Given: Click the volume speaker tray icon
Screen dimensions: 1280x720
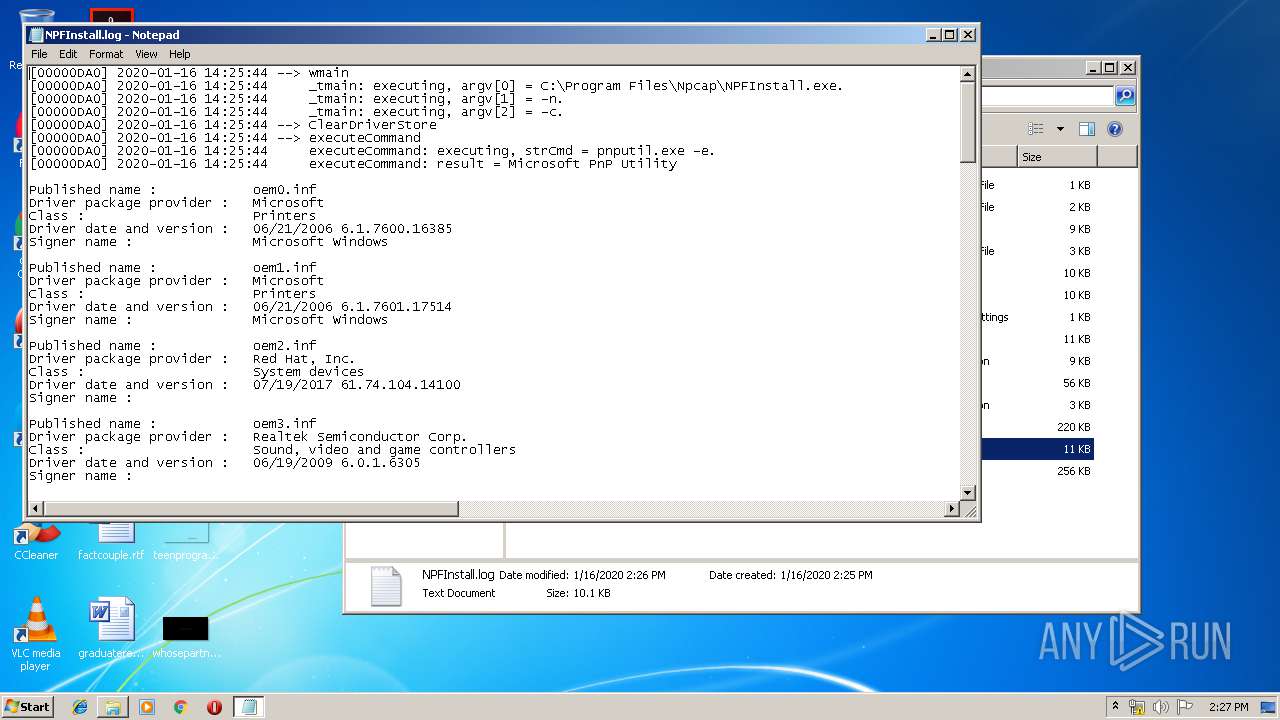Looking at the screenshot, I should pos(1161,706).
